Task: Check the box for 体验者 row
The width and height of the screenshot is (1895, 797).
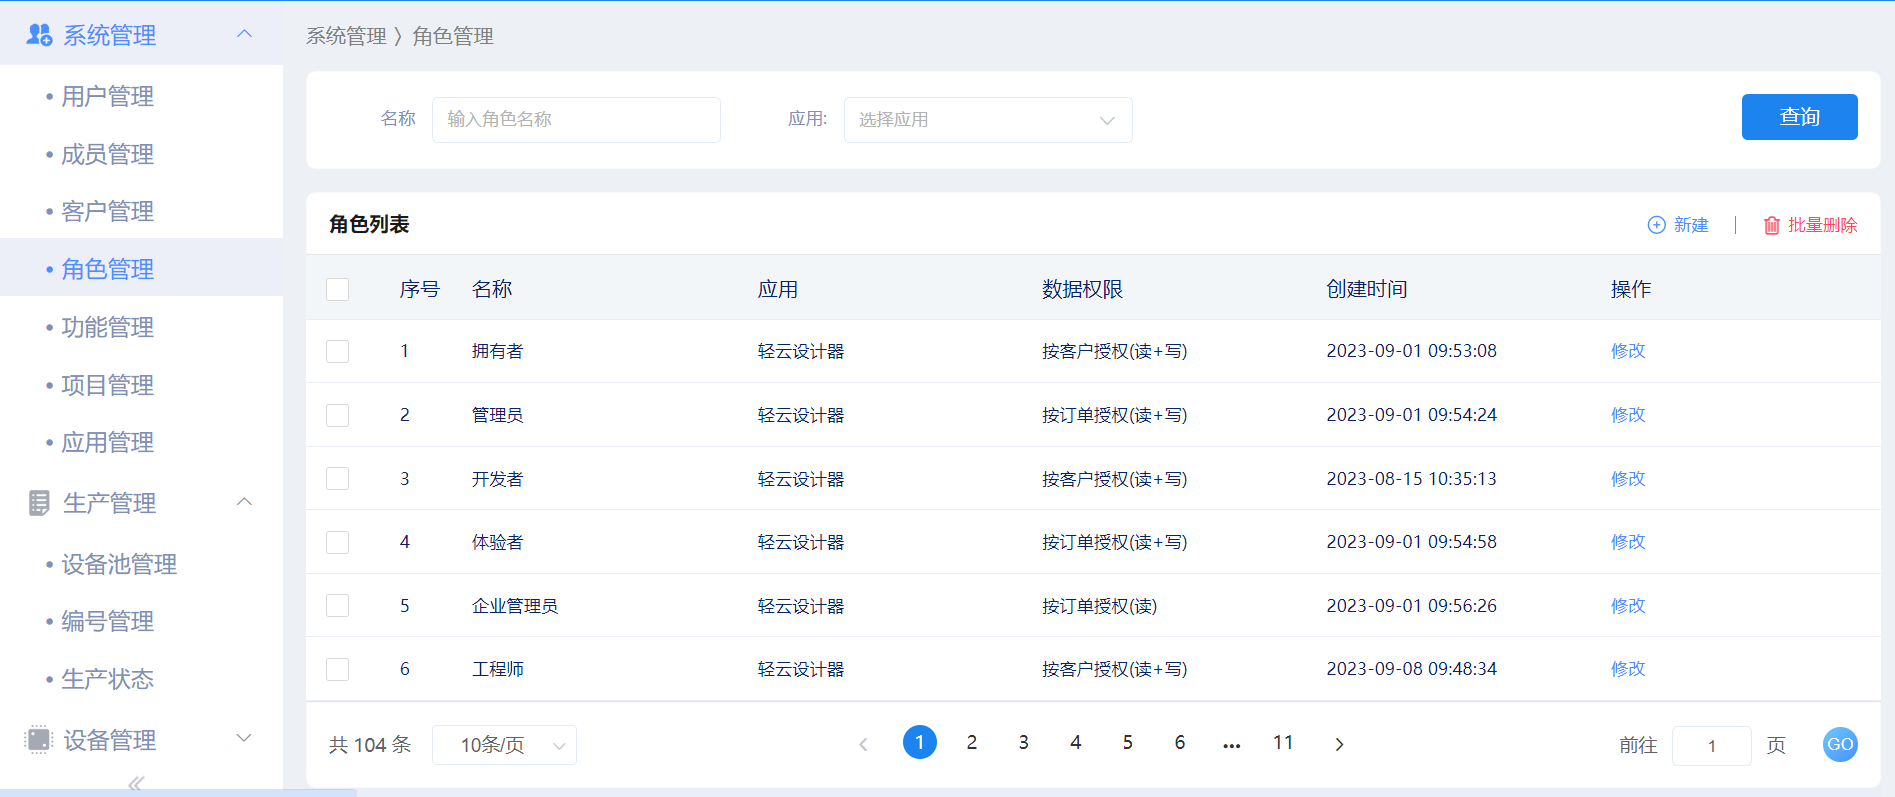Action: (338, 542)
